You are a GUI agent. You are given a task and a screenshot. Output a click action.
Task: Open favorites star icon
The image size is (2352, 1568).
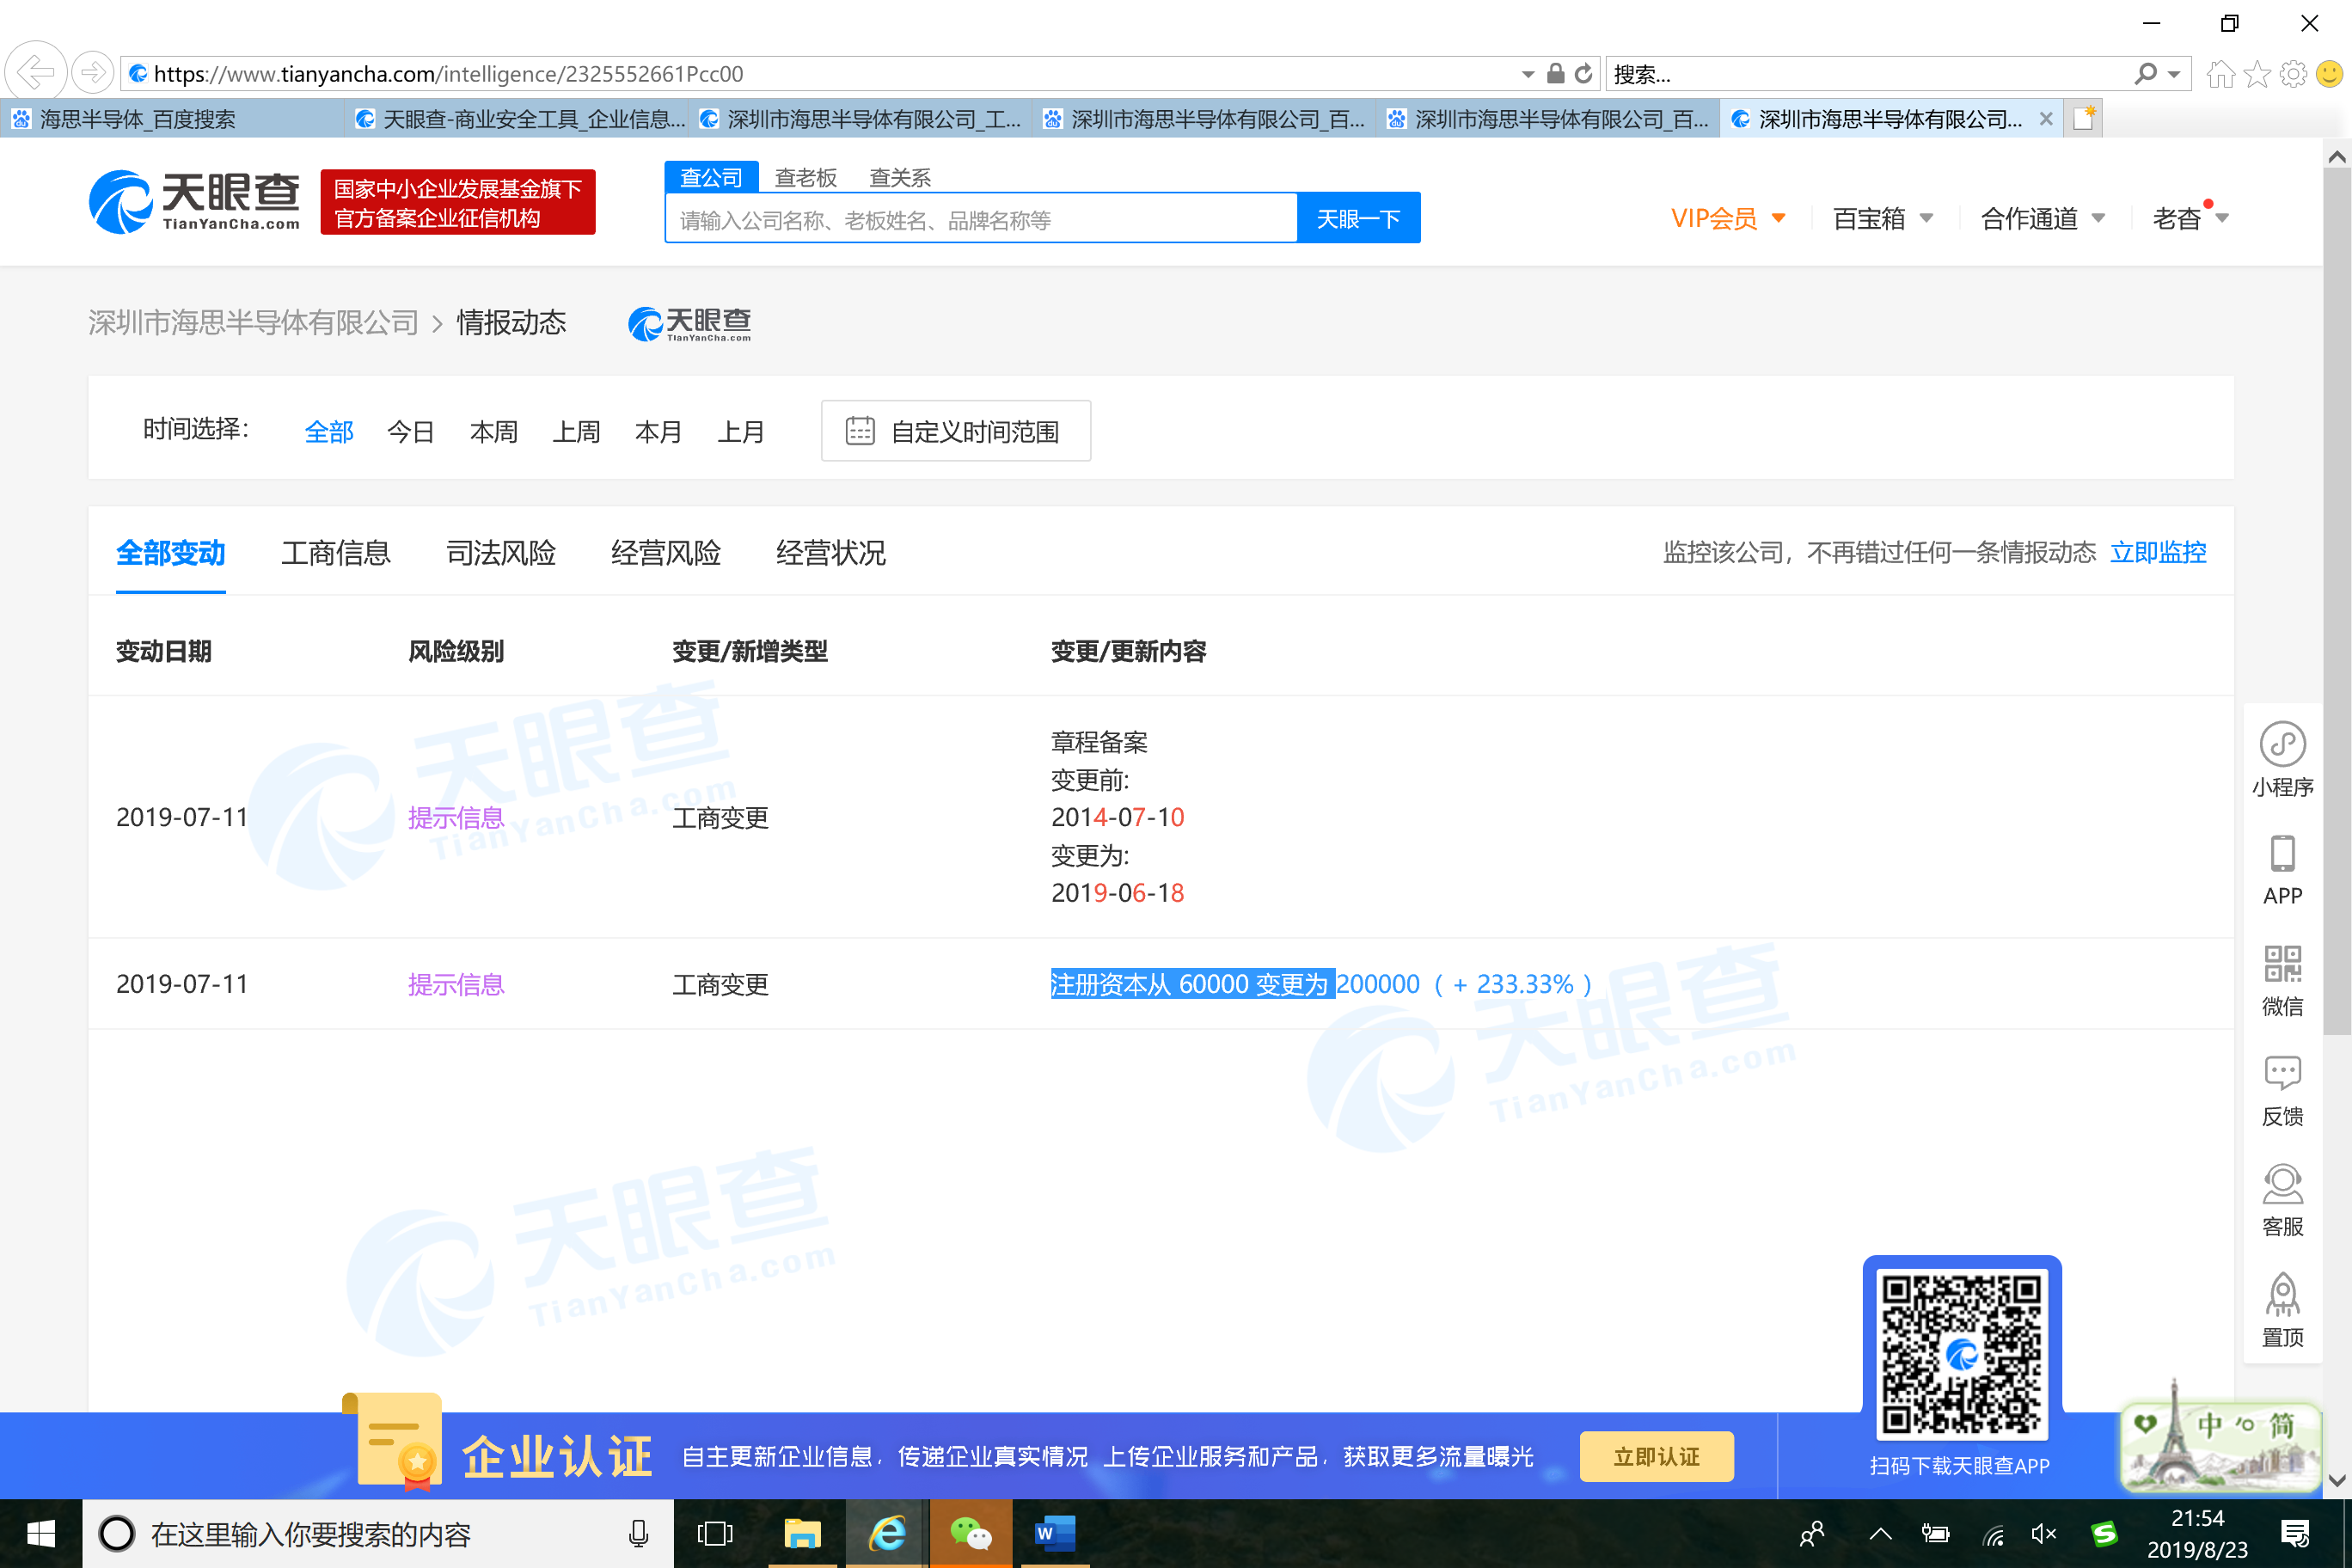2256,73
